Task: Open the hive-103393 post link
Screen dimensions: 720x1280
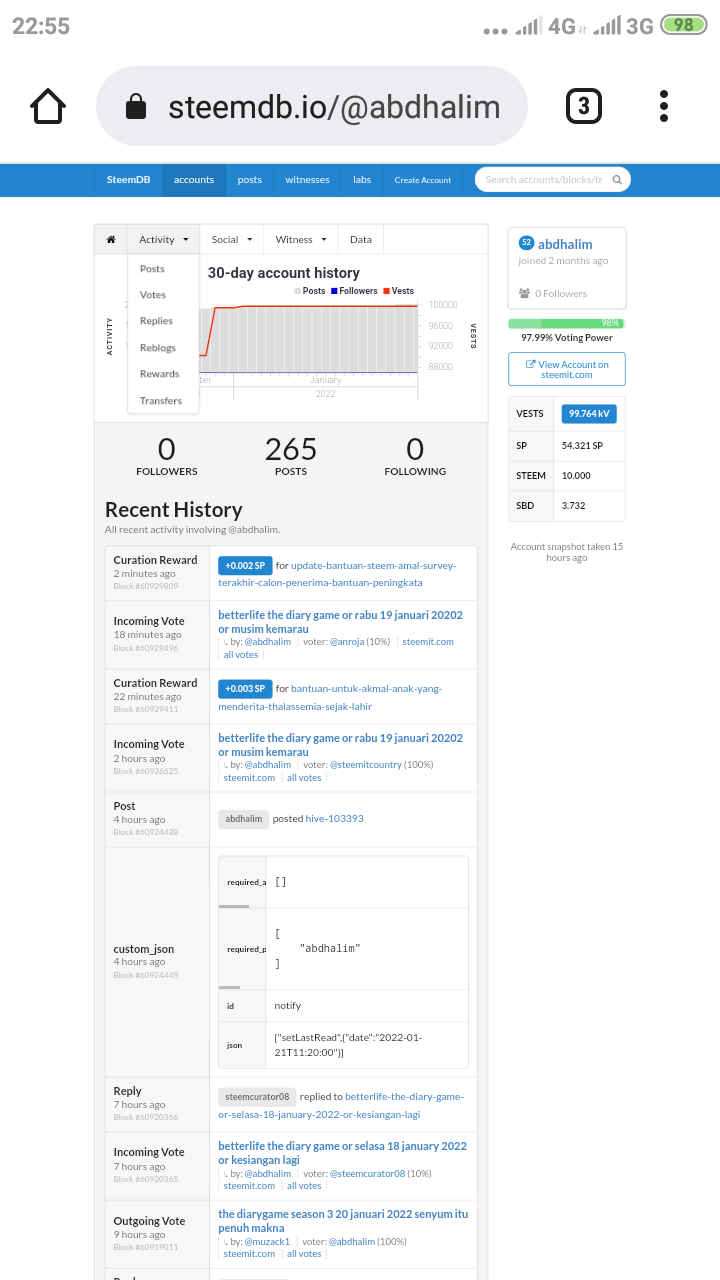Action: tap(335, 818)
